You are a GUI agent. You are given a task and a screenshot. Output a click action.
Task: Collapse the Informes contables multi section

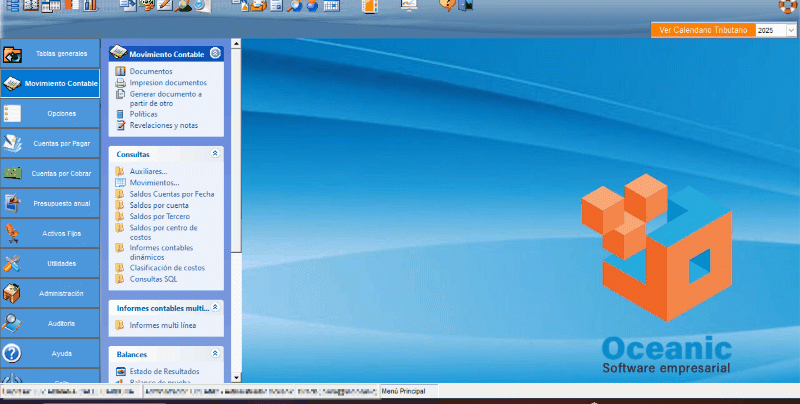point(215,308)
